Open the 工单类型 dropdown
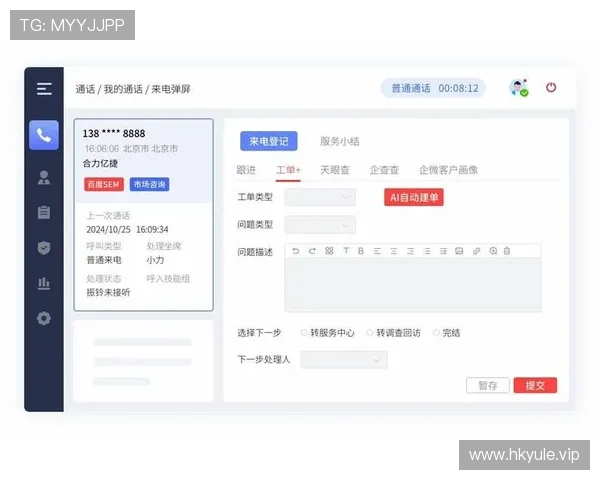This screenshot has height=480, width=600. (320, 197)
